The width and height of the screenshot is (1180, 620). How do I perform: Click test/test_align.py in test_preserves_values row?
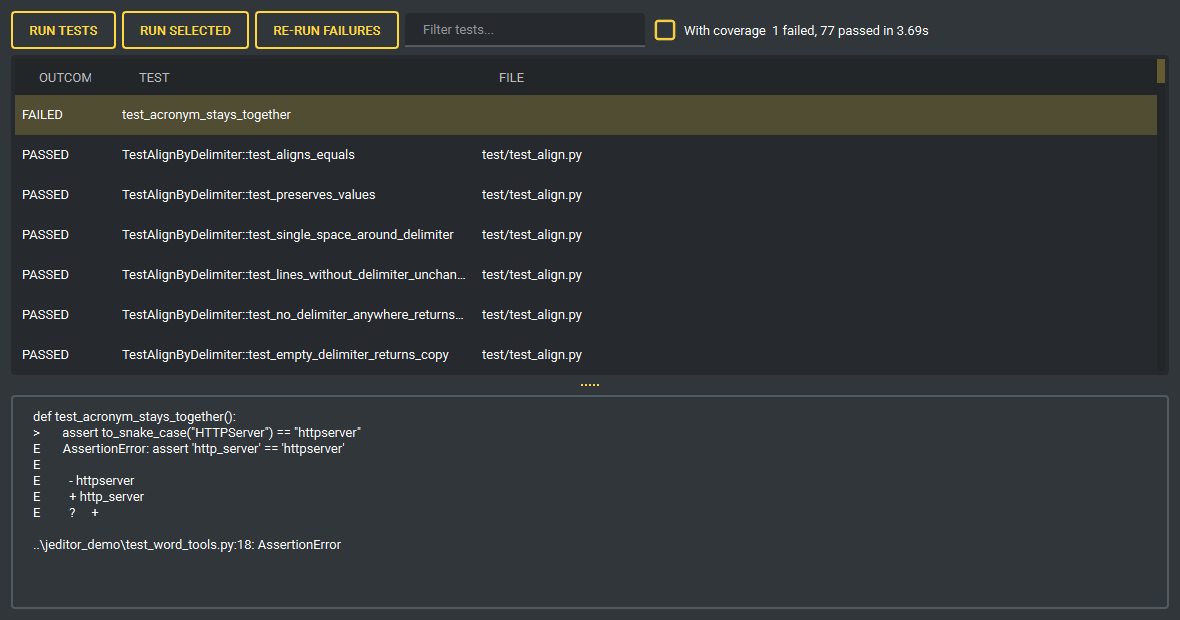coord(532,195)
